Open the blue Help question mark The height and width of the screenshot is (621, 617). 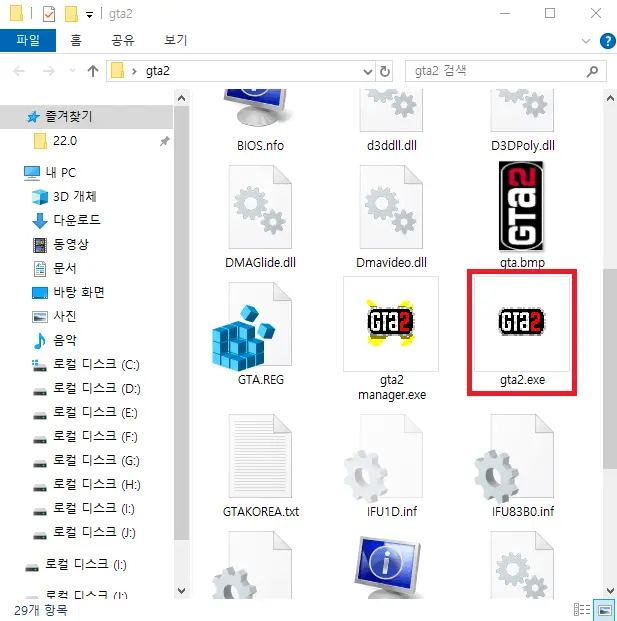click(607, 41)
